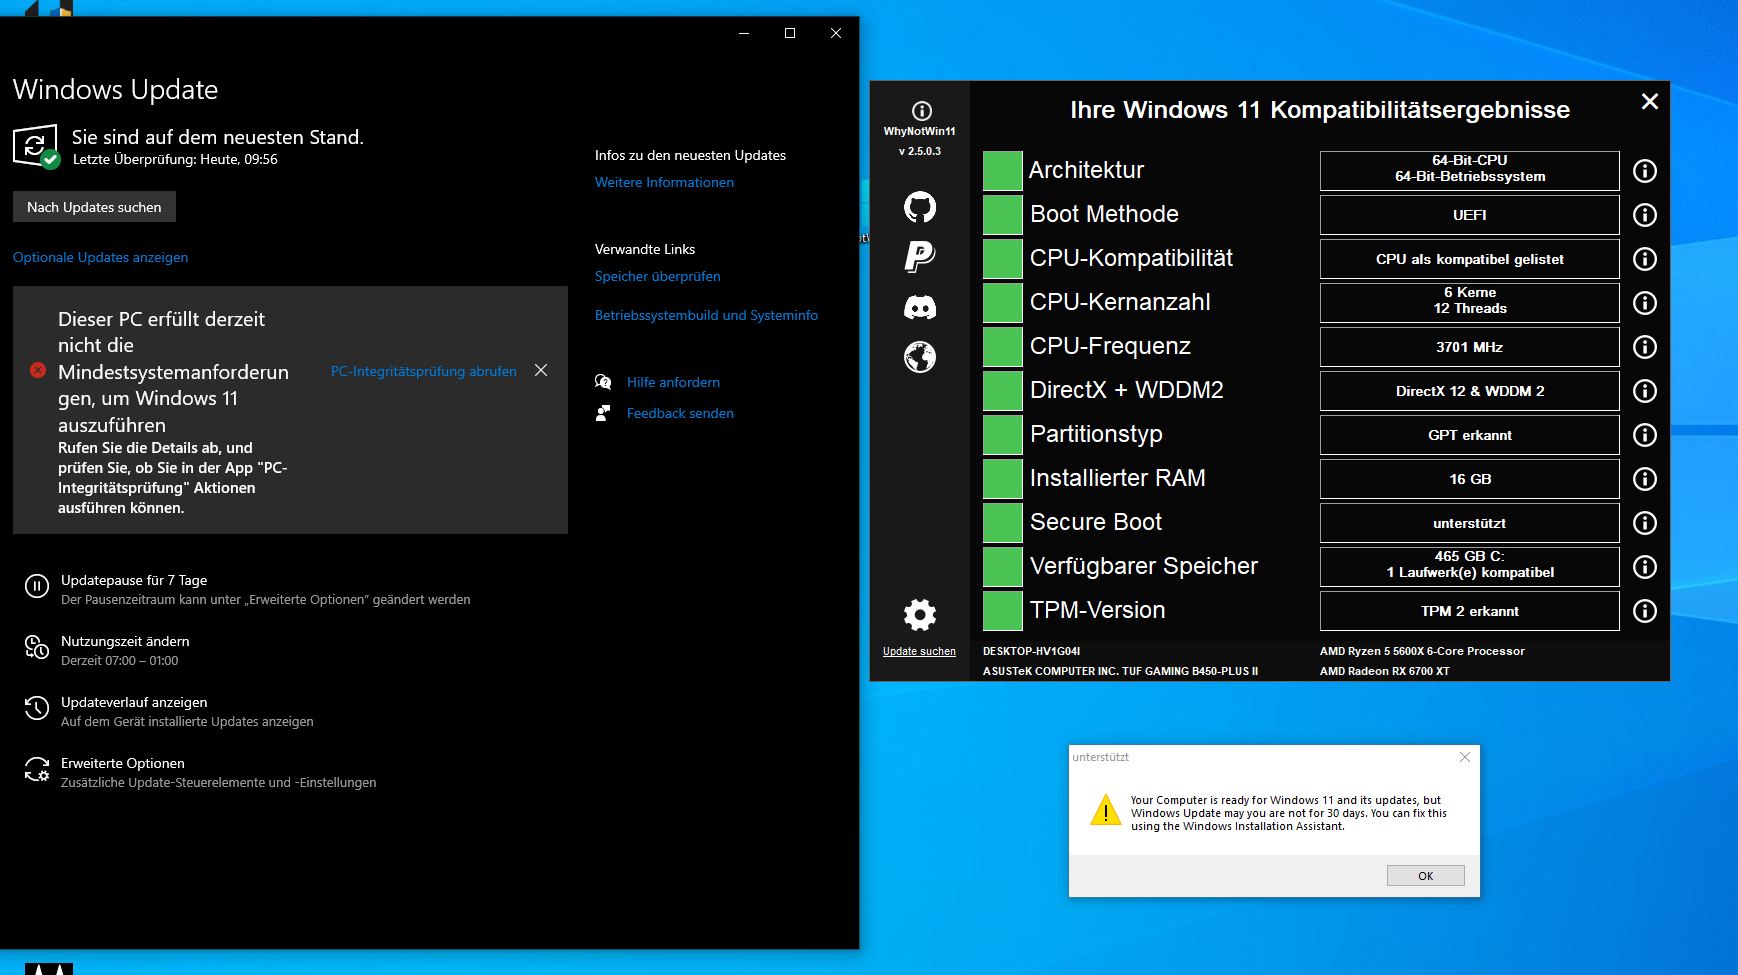Image resolution: width=1738 pixels, height=975 pixels.
Task: Click 'AMD Ryzen 5 5600X 6-Core Processor' text
Action: pyautogui.click(x=1422, y=651)
